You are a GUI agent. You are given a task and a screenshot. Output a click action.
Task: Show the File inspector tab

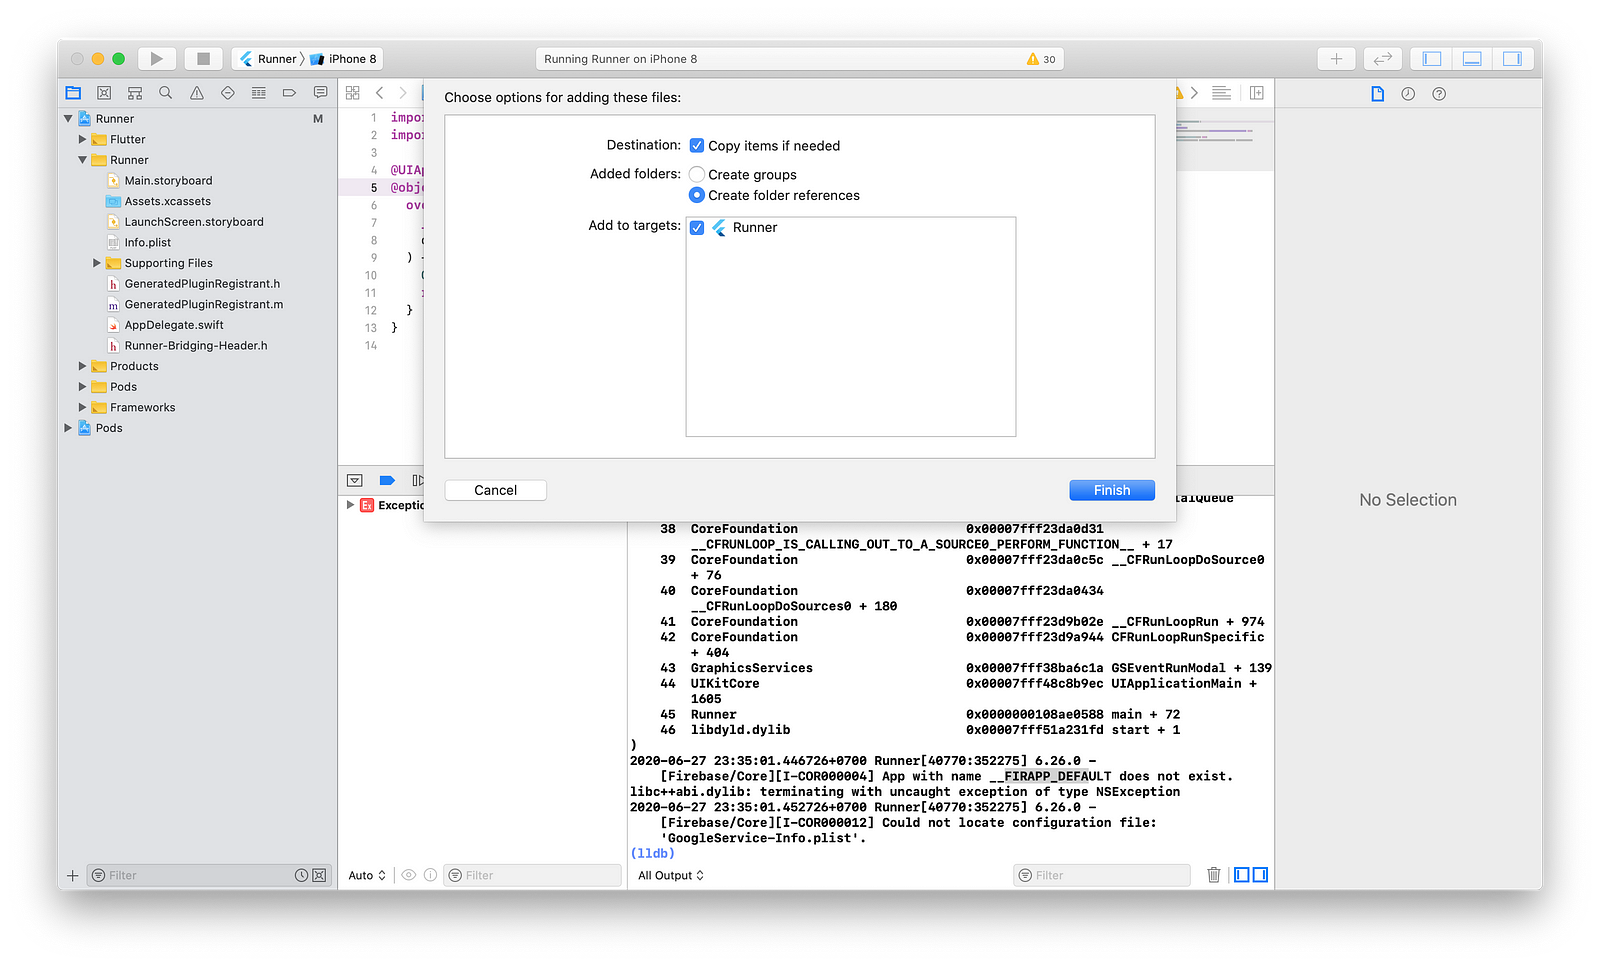1378,94
